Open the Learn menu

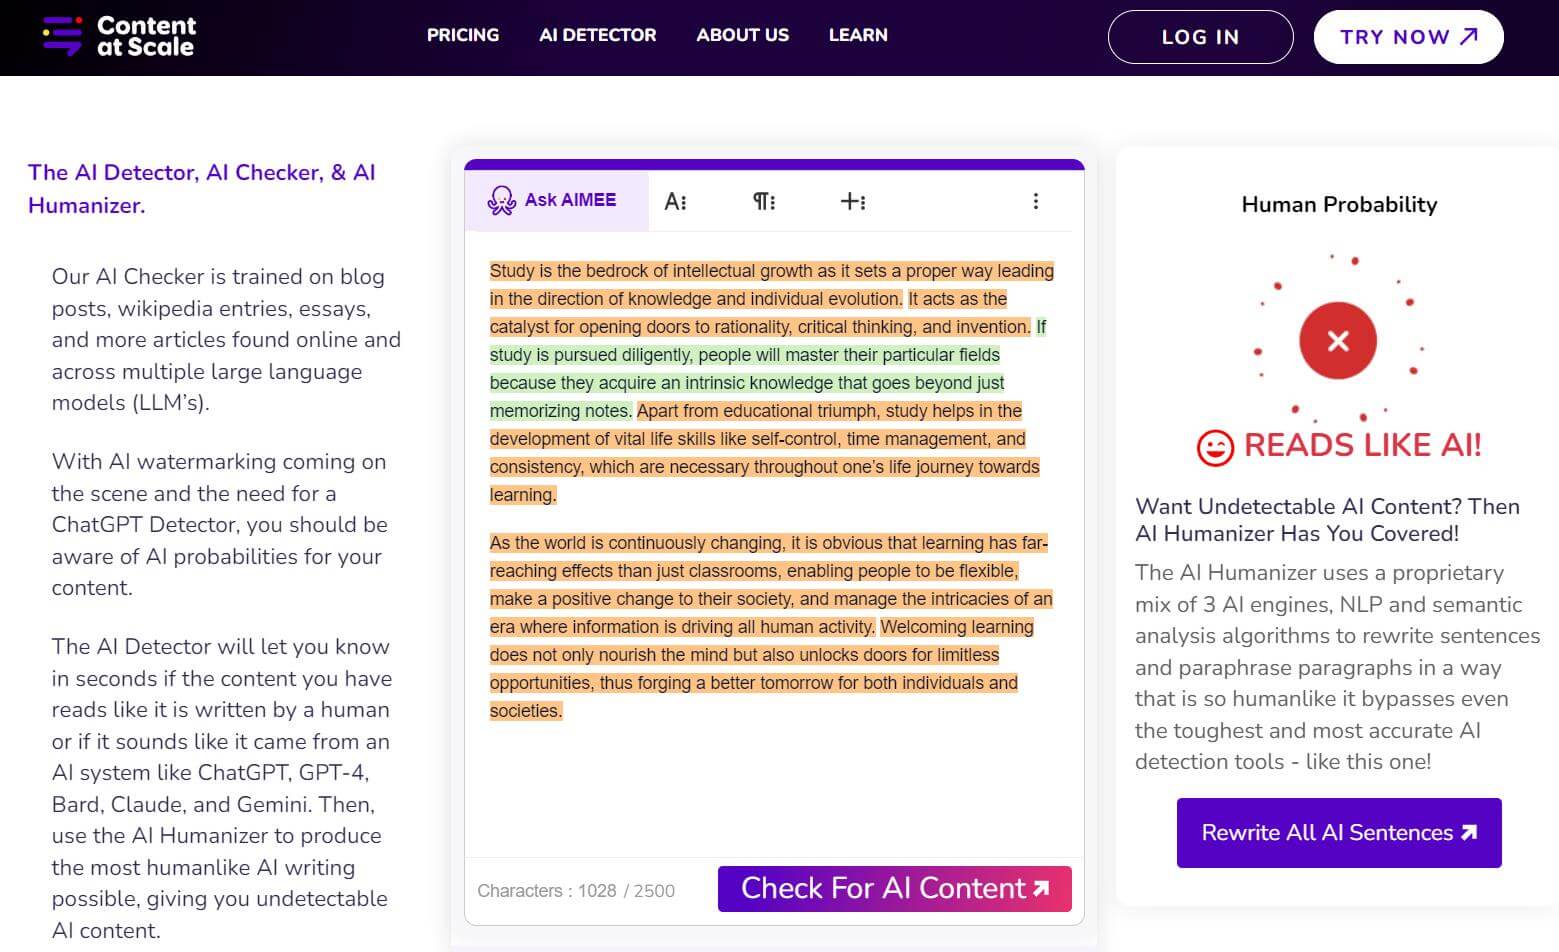pyautogui.click(x=858, y=35)
